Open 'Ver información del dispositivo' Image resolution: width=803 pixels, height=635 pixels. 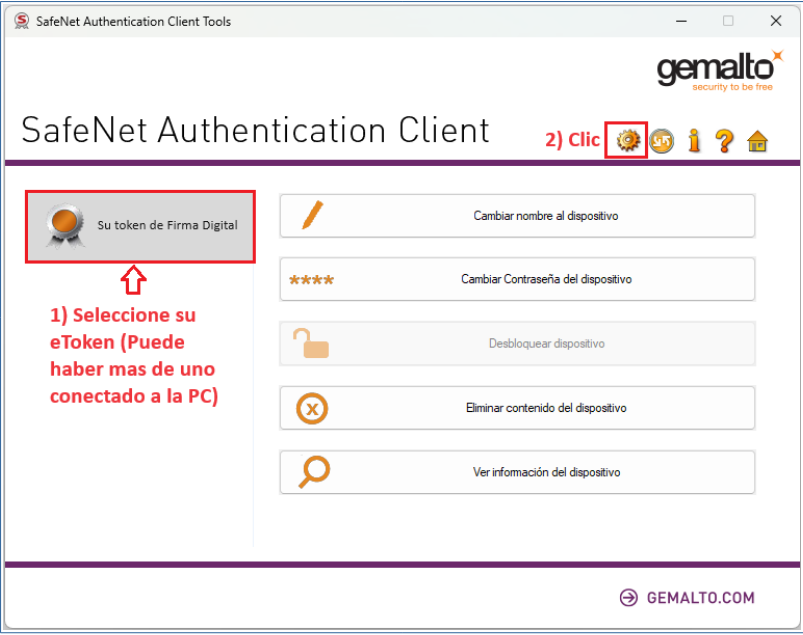(x=546, y=472)
